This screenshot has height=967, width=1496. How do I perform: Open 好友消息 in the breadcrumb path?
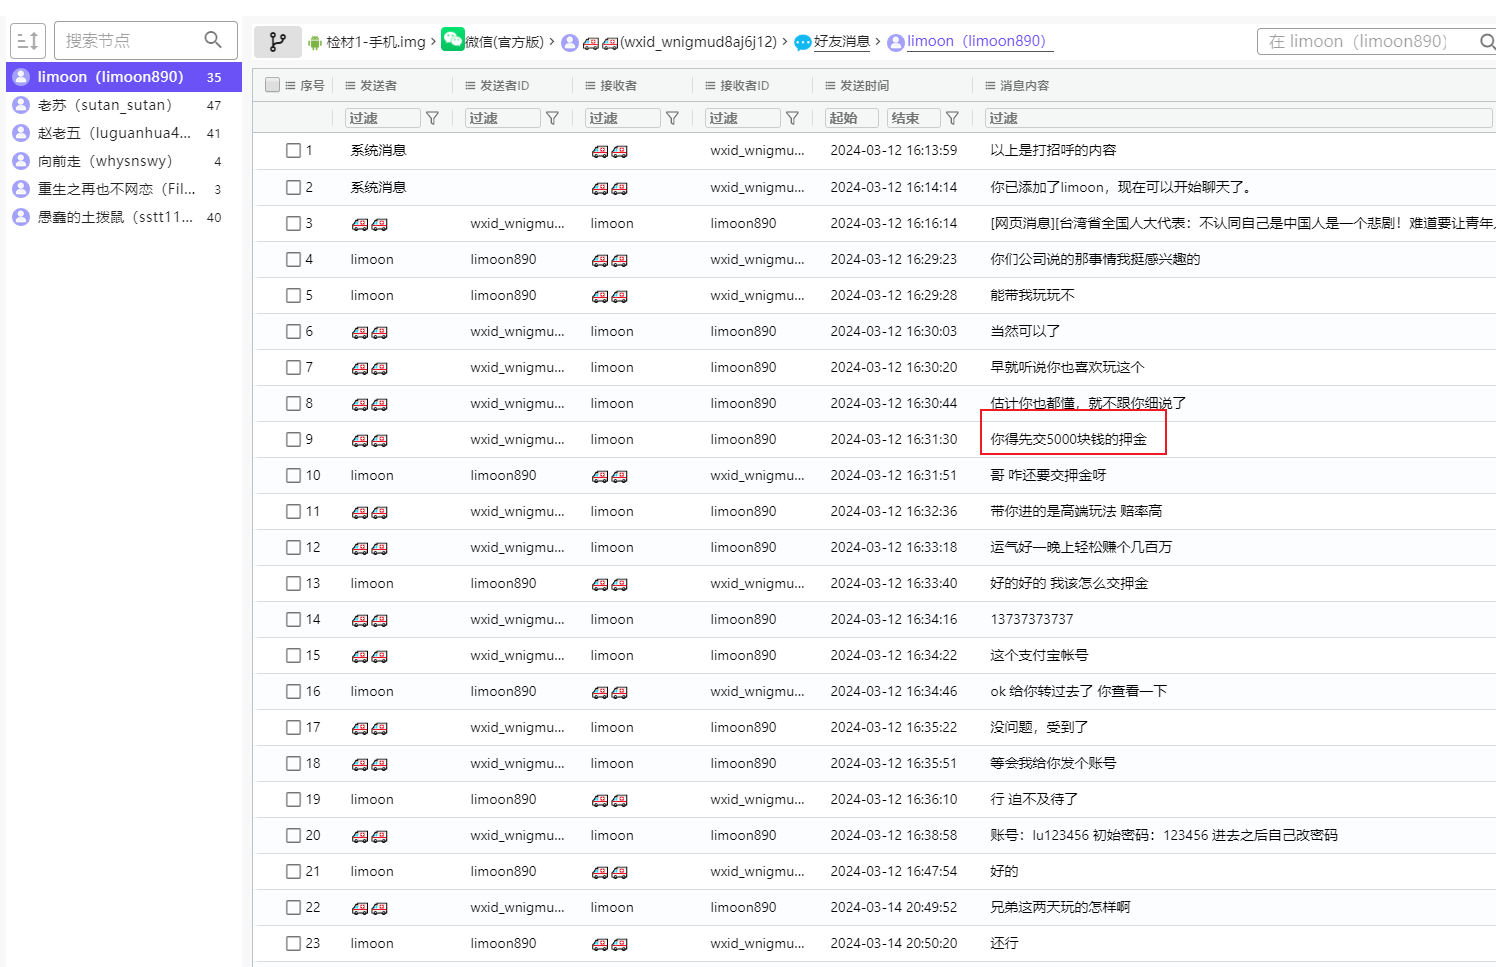click(x=841, y=42)
